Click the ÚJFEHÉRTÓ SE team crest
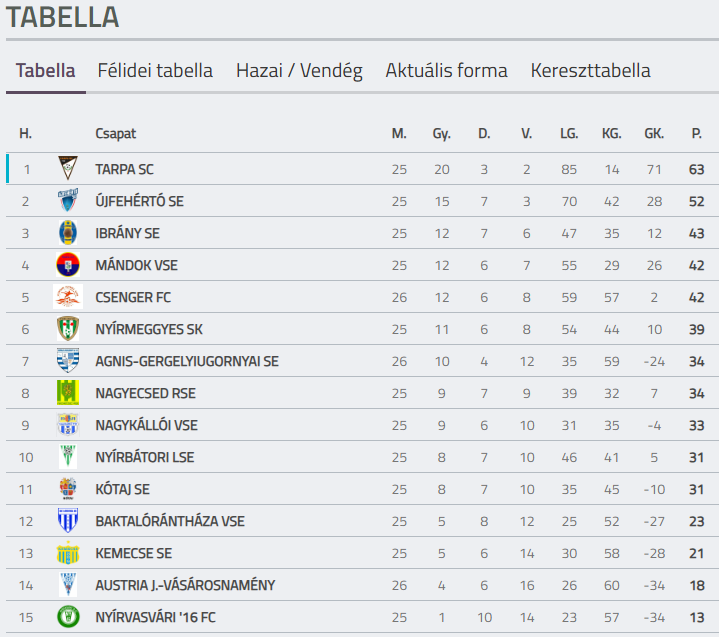The height and width of the screenshot is (637, 719). point(68,200)
